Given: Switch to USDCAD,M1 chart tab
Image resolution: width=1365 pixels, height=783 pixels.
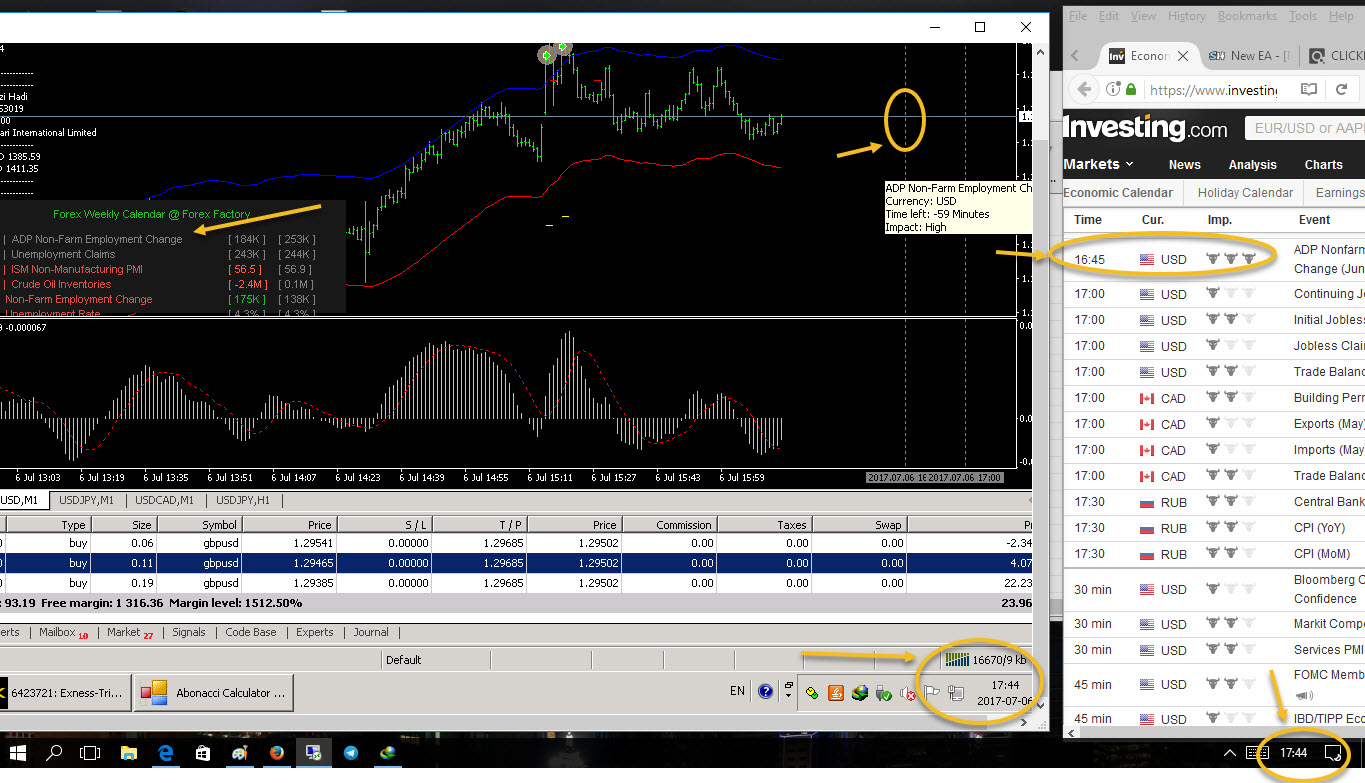Looking at the screenshot, I should coord(166,500).
